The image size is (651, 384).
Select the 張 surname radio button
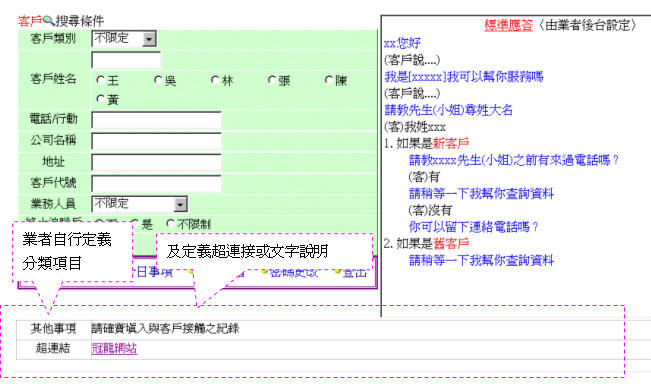[272, 79]
